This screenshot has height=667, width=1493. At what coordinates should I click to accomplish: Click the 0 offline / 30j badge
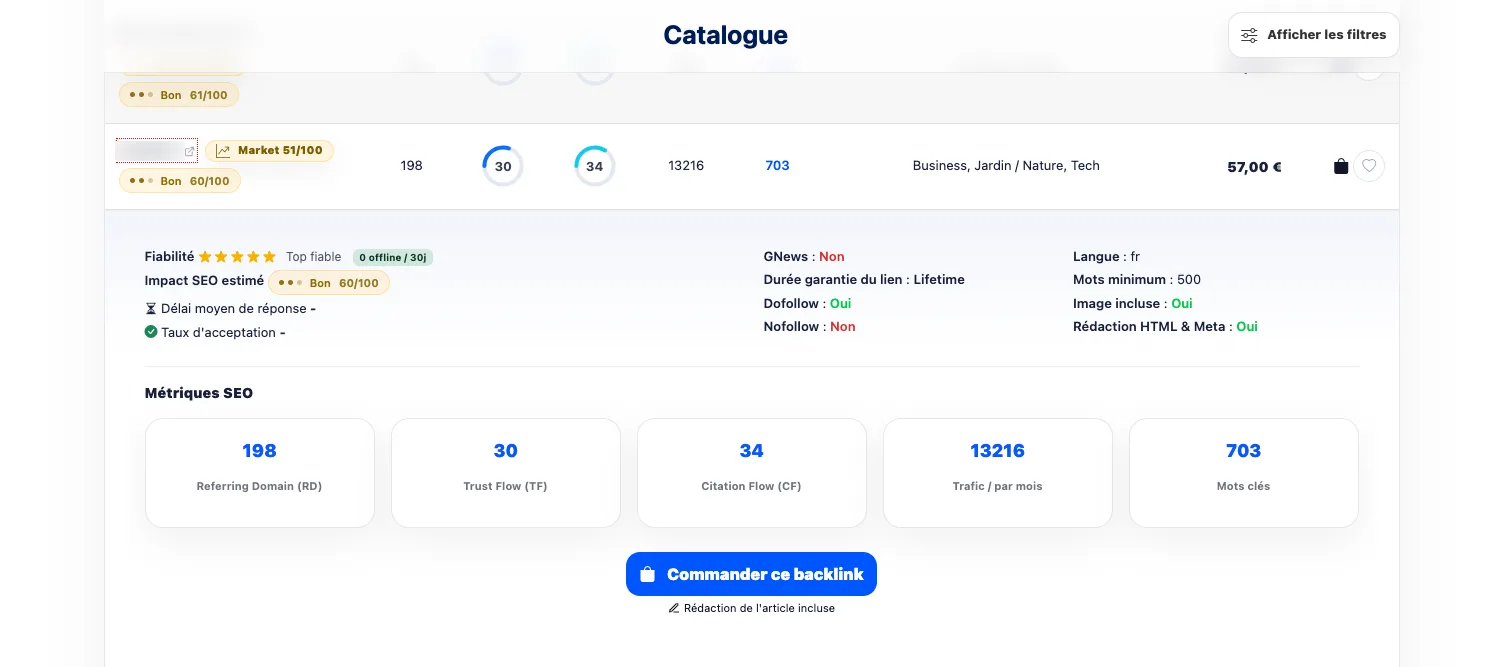(x=393, y=257)
